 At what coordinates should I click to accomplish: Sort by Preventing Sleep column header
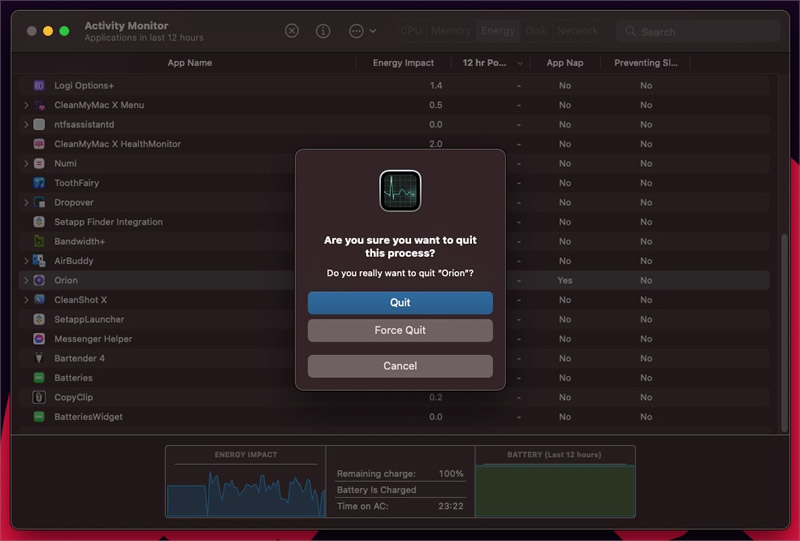(645, 63)
